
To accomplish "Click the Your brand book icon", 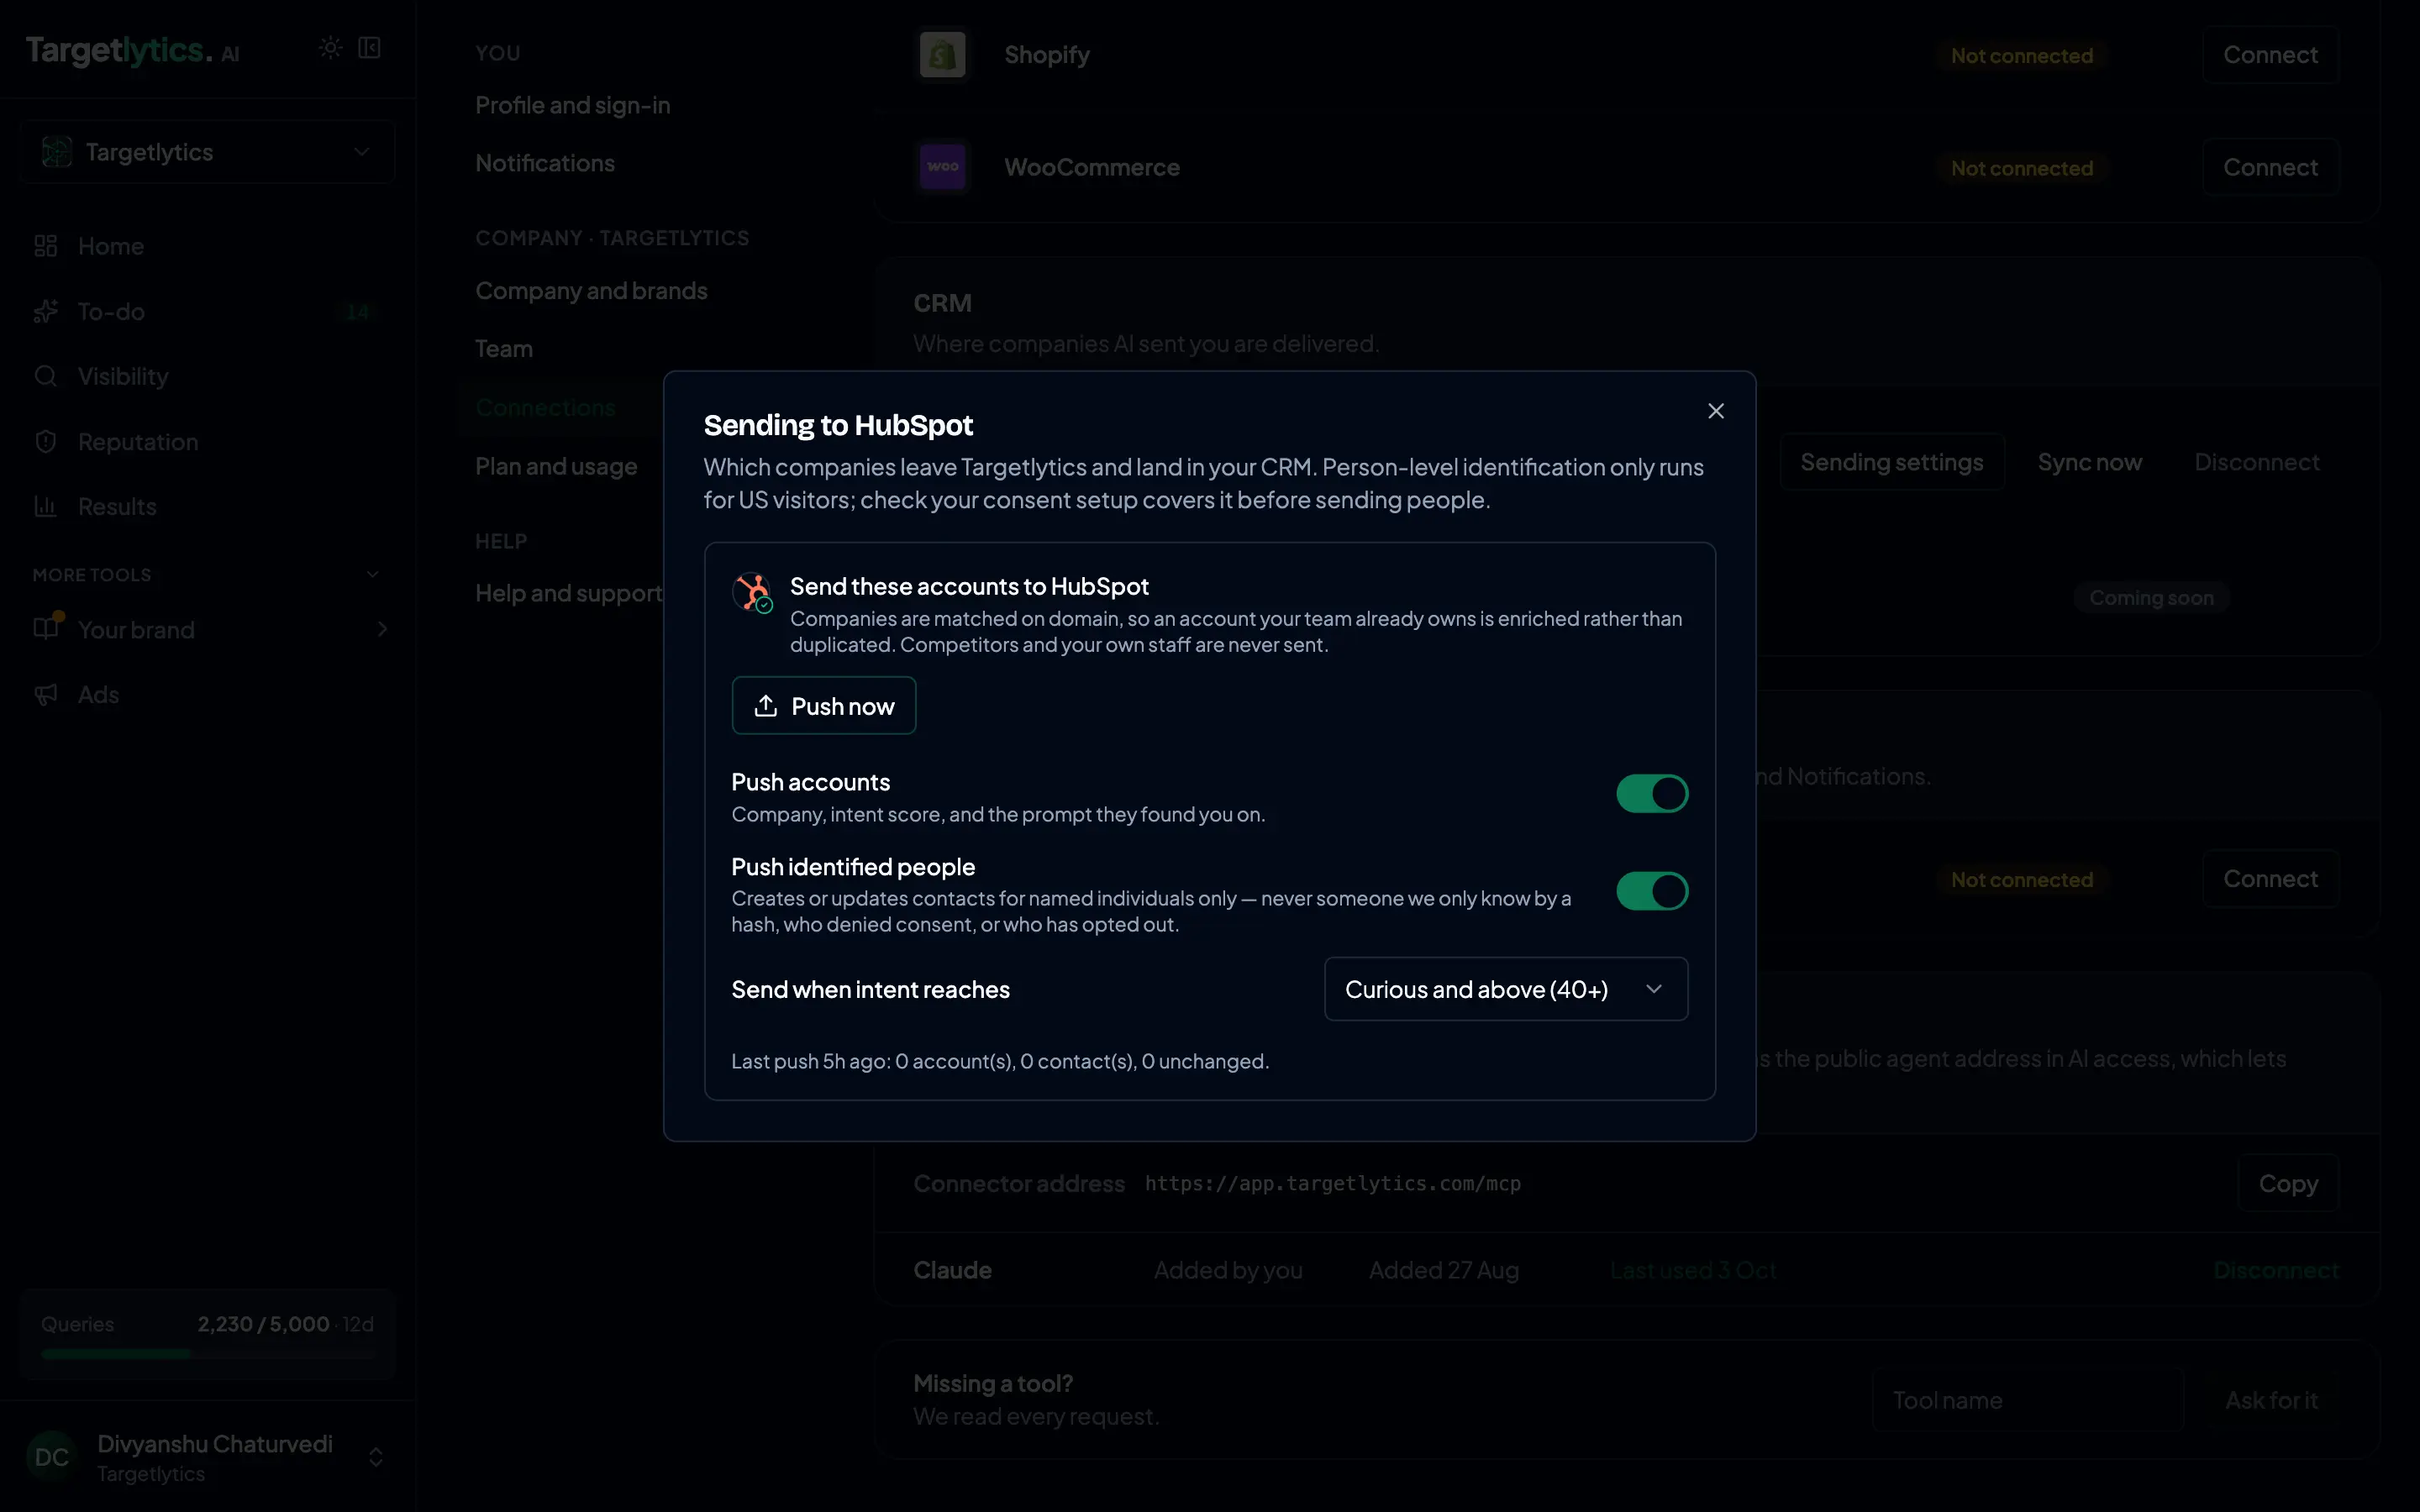I will [x=46, y=629].
